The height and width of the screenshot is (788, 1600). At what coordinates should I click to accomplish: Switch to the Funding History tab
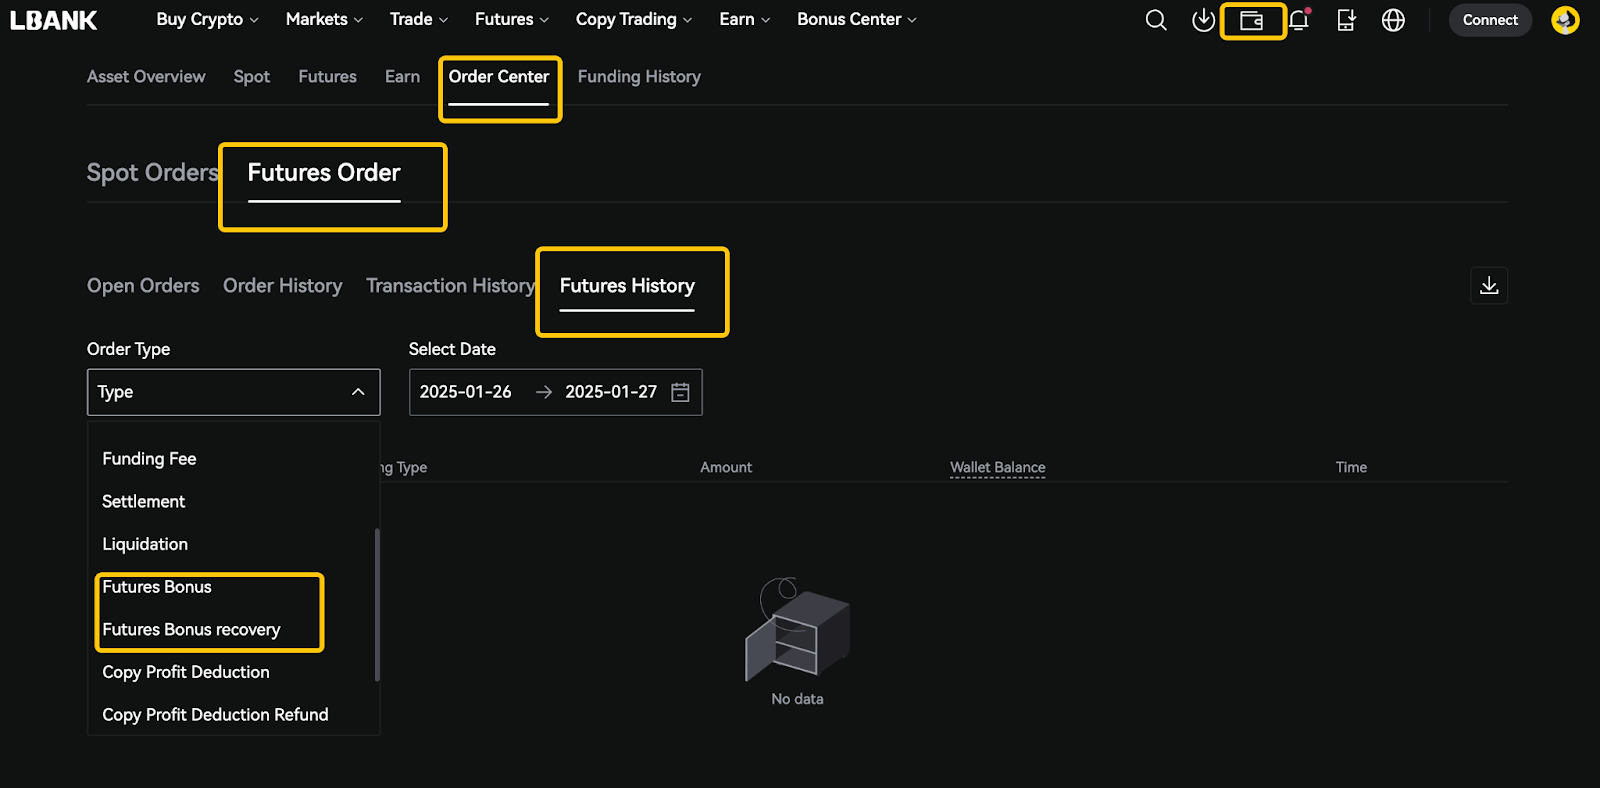click(639, 77)
